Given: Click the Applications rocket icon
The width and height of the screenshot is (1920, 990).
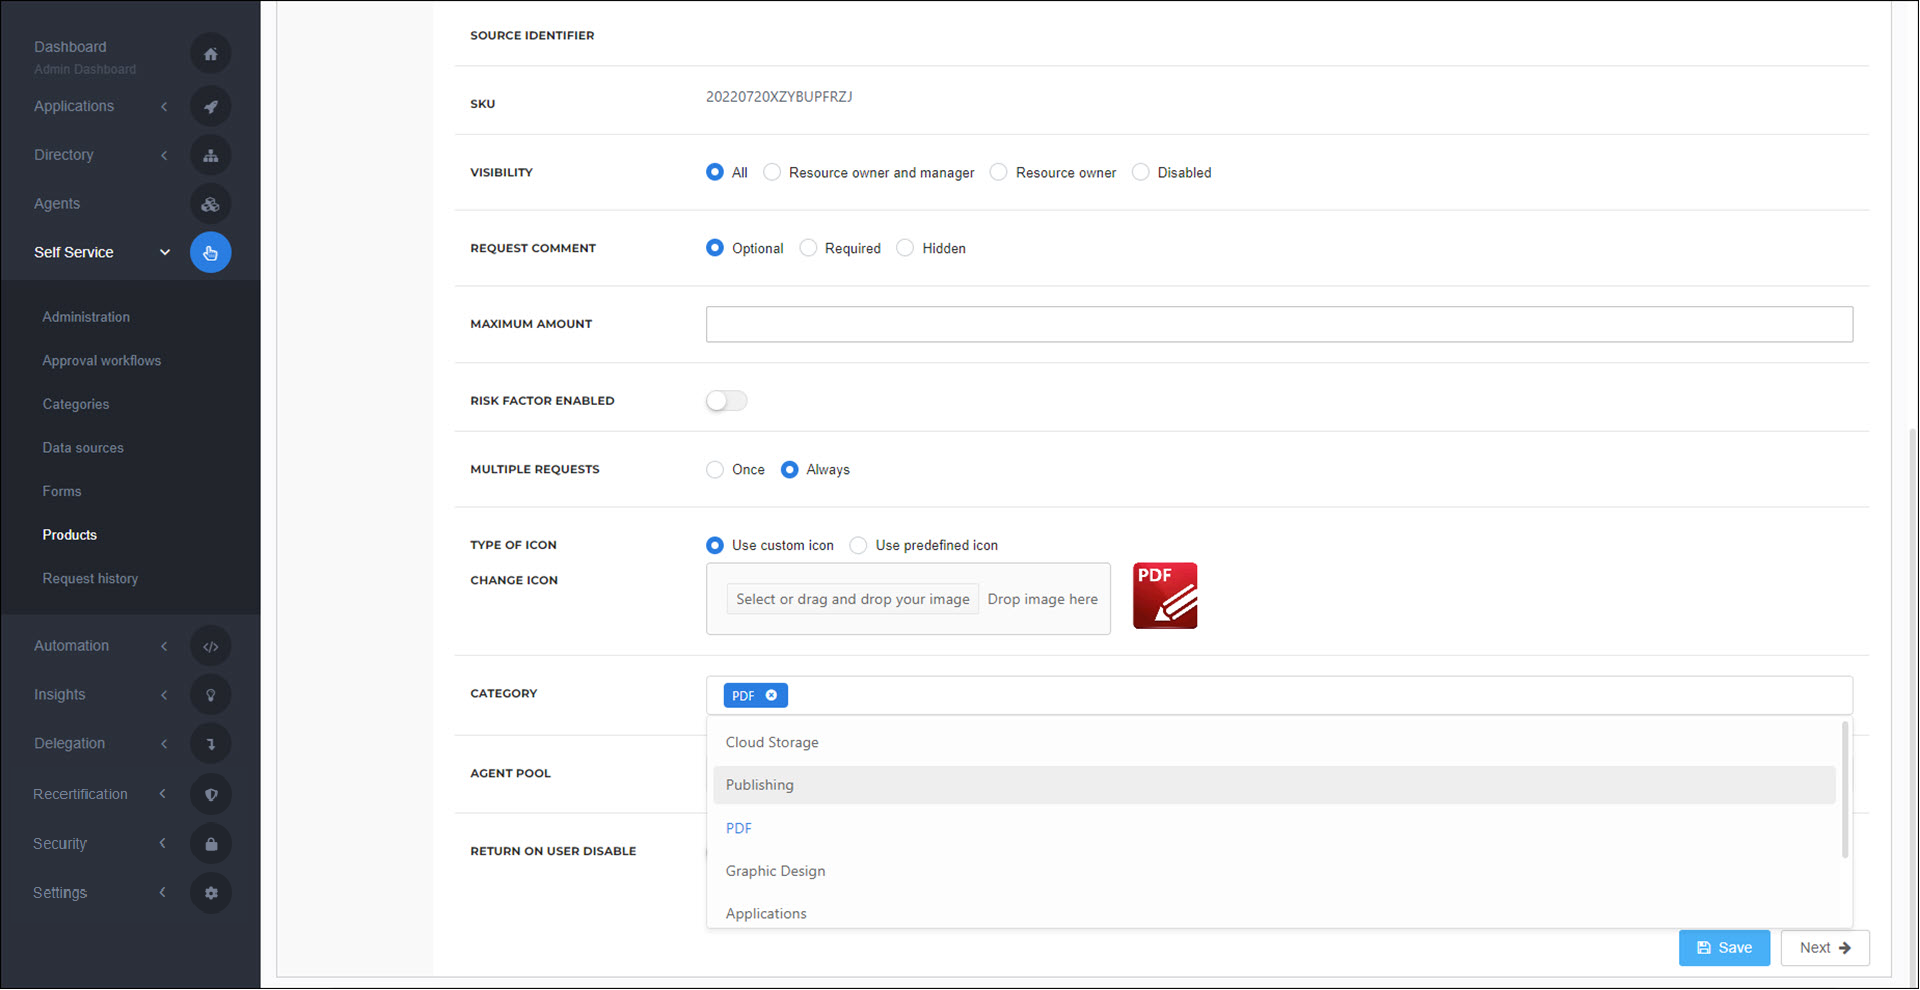Looking at the screenshot, I should pyautogui.click(x=210, y=106).
